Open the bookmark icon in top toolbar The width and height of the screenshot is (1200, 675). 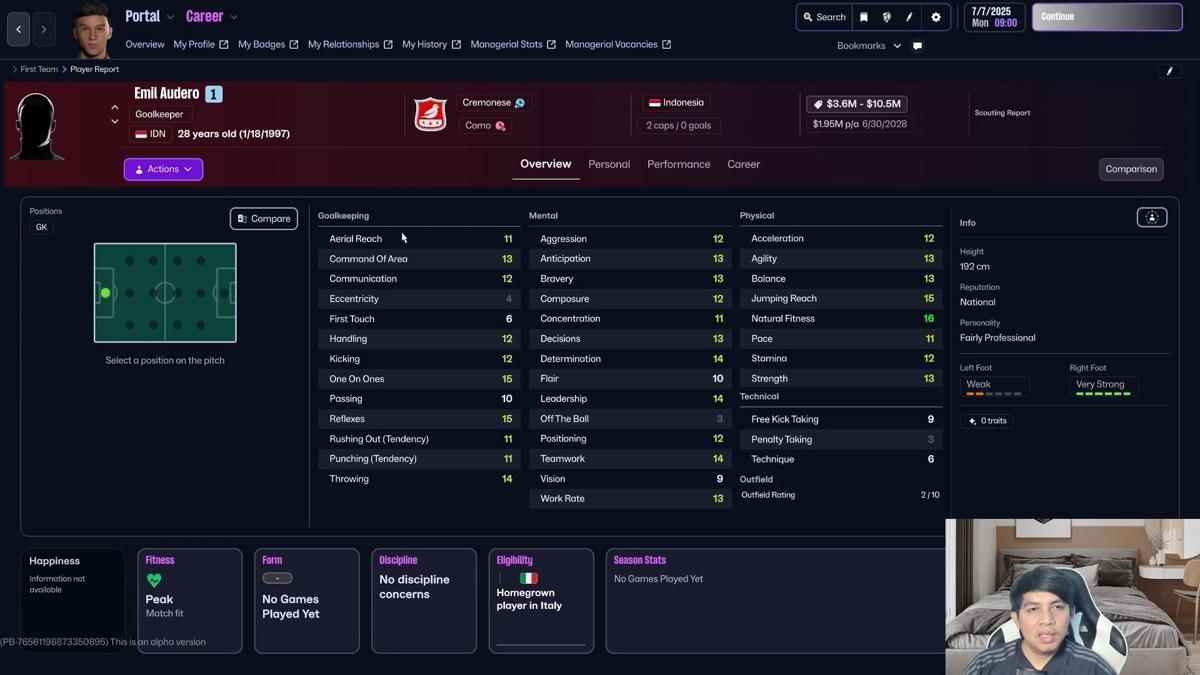click(x=864, y=17)
